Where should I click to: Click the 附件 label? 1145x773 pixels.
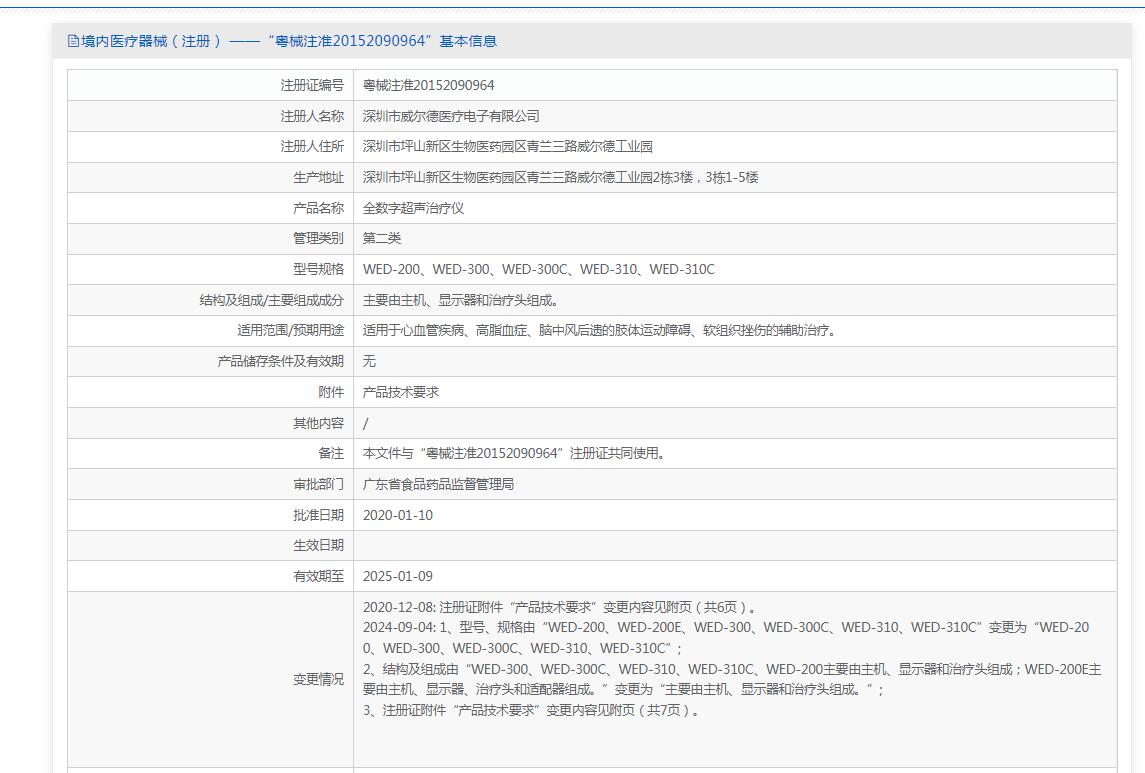(x=331, y=392)
